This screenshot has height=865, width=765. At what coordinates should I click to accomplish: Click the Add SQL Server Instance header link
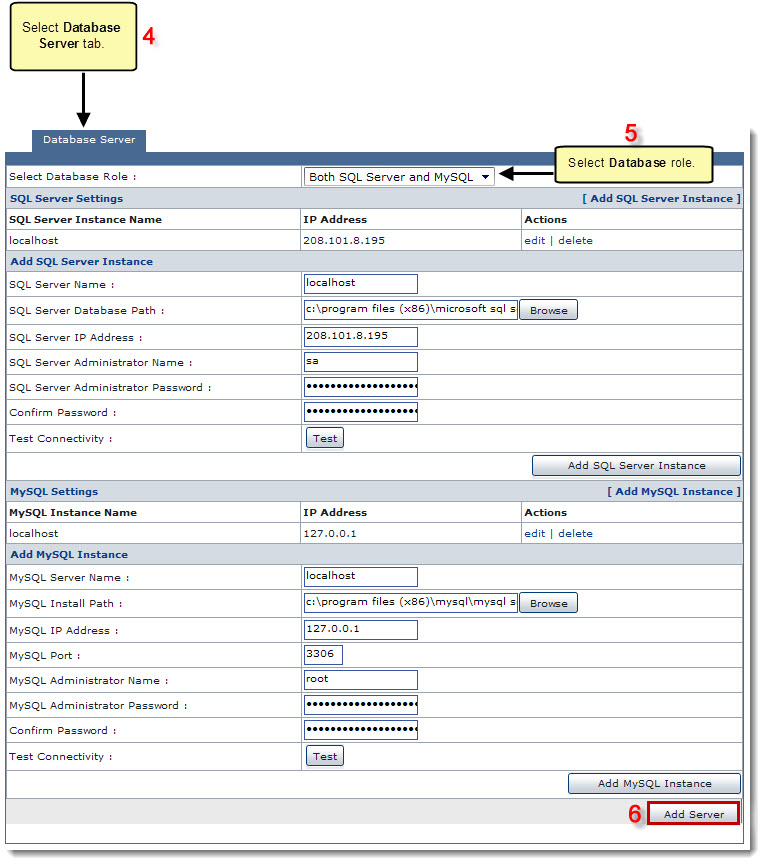click(661, 199)
